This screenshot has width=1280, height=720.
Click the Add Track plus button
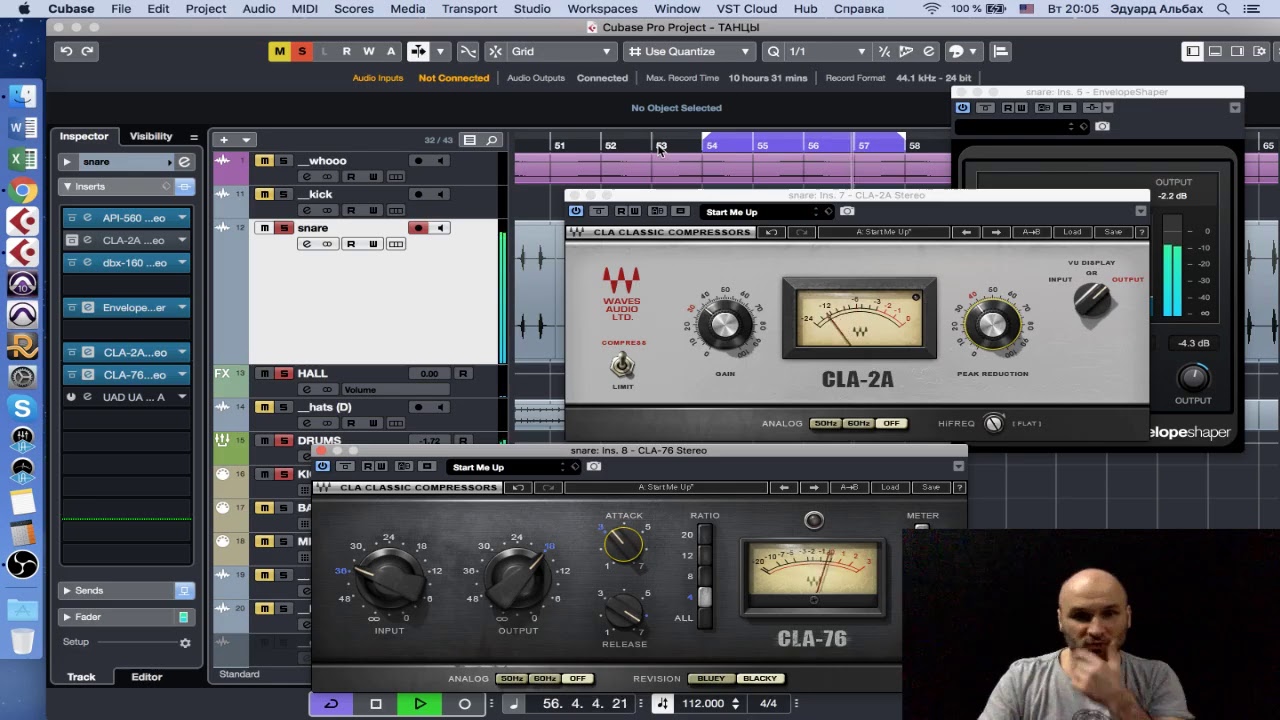tap(224, 140)
